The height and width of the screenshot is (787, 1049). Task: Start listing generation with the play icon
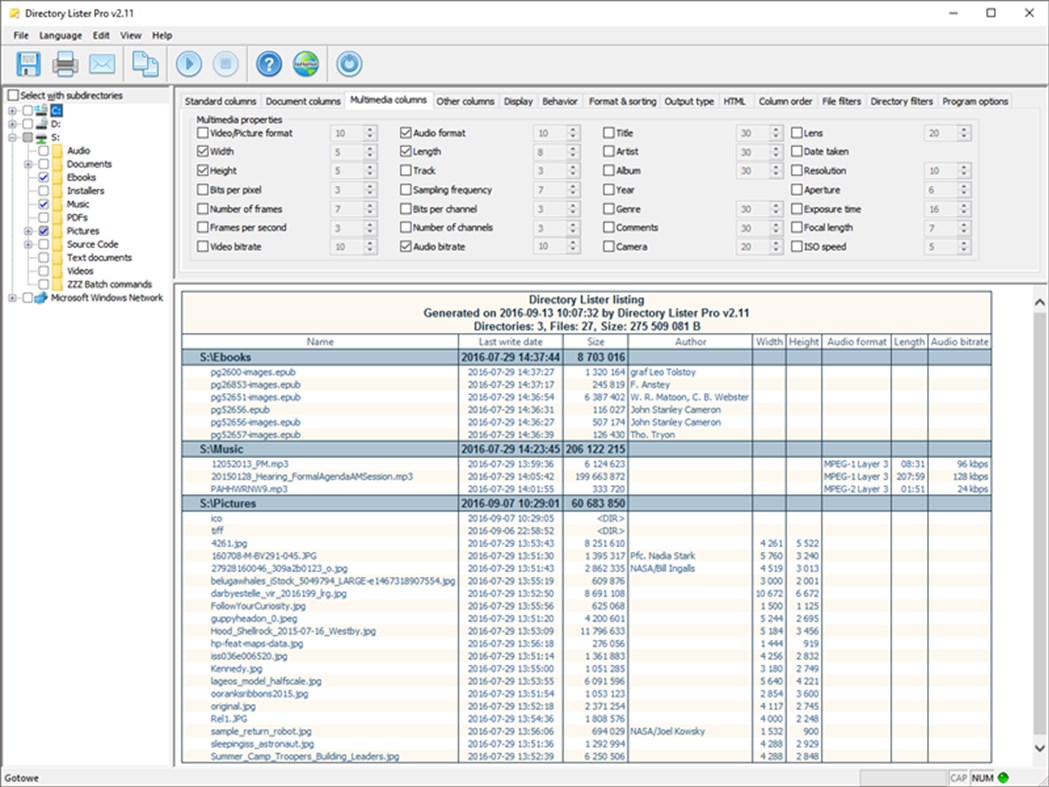189,63
